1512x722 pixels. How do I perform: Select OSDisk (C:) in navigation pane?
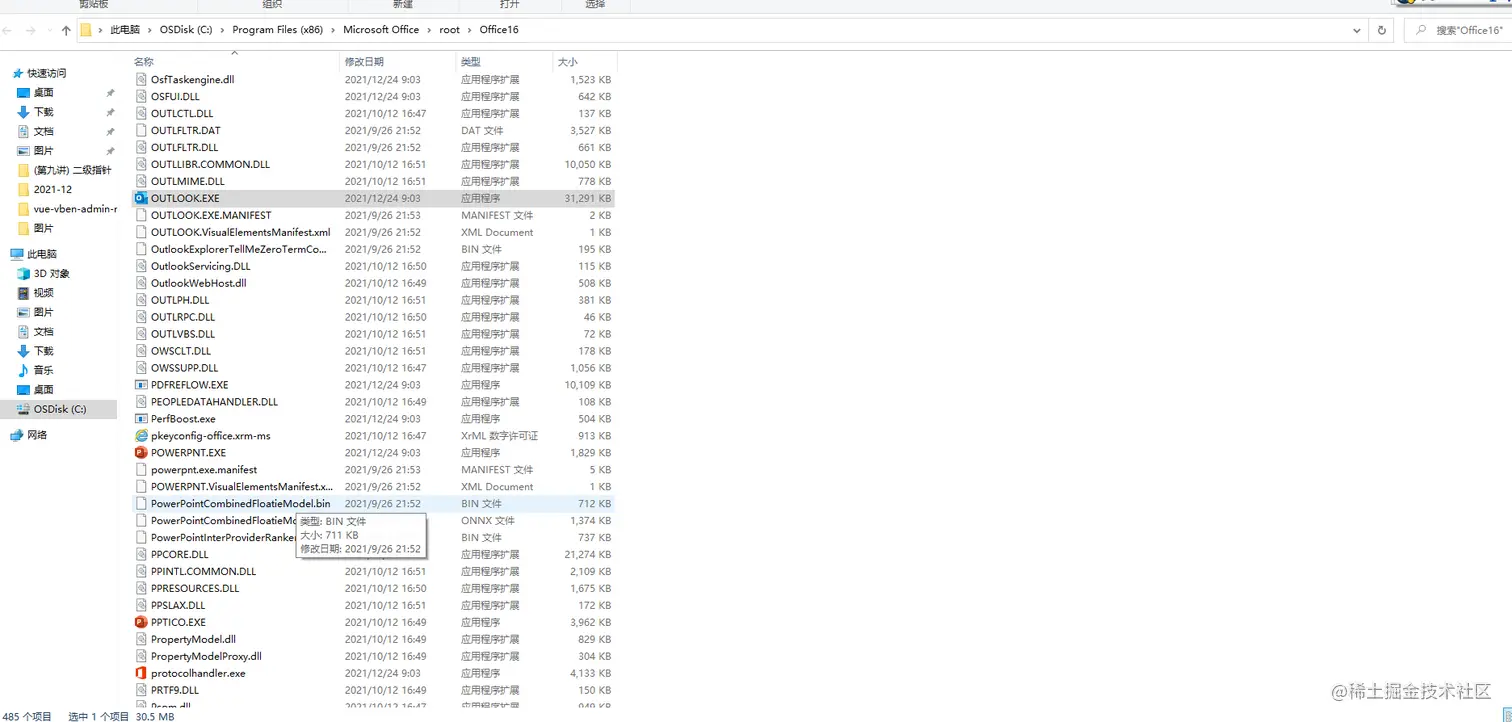coord(60,409)
